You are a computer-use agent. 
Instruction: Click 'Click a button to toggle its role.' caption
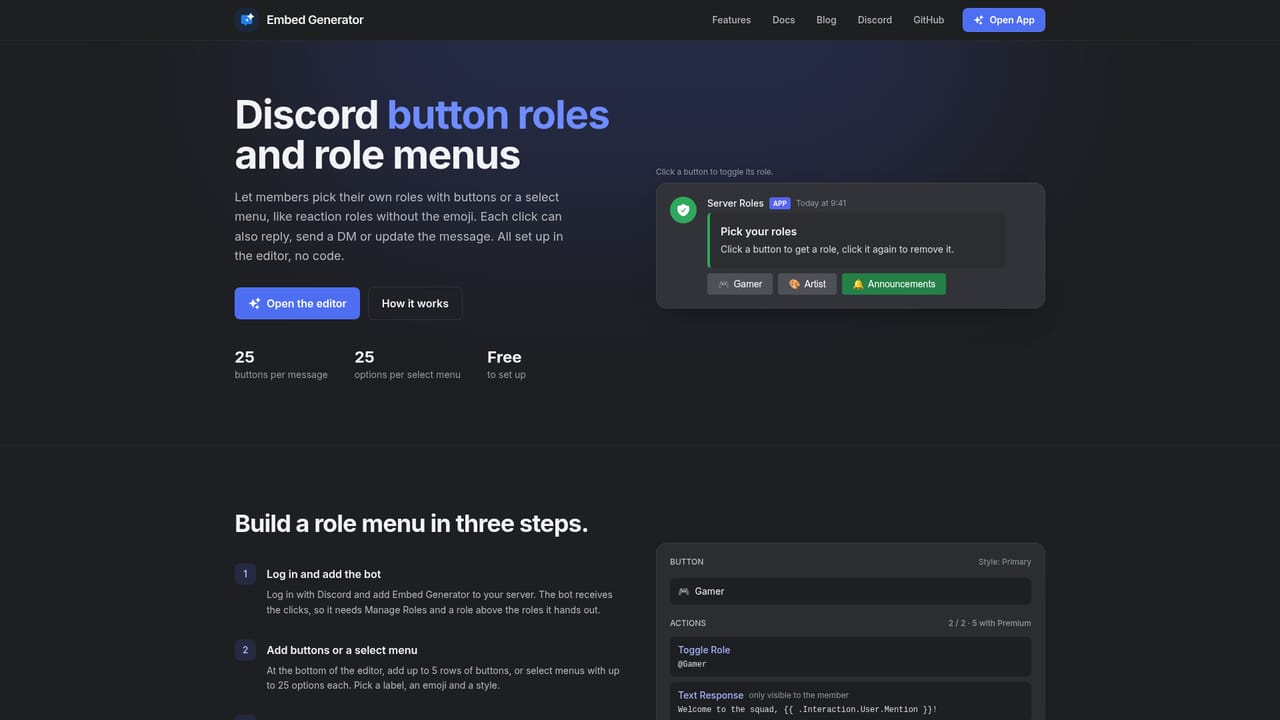tap(714, 172)
